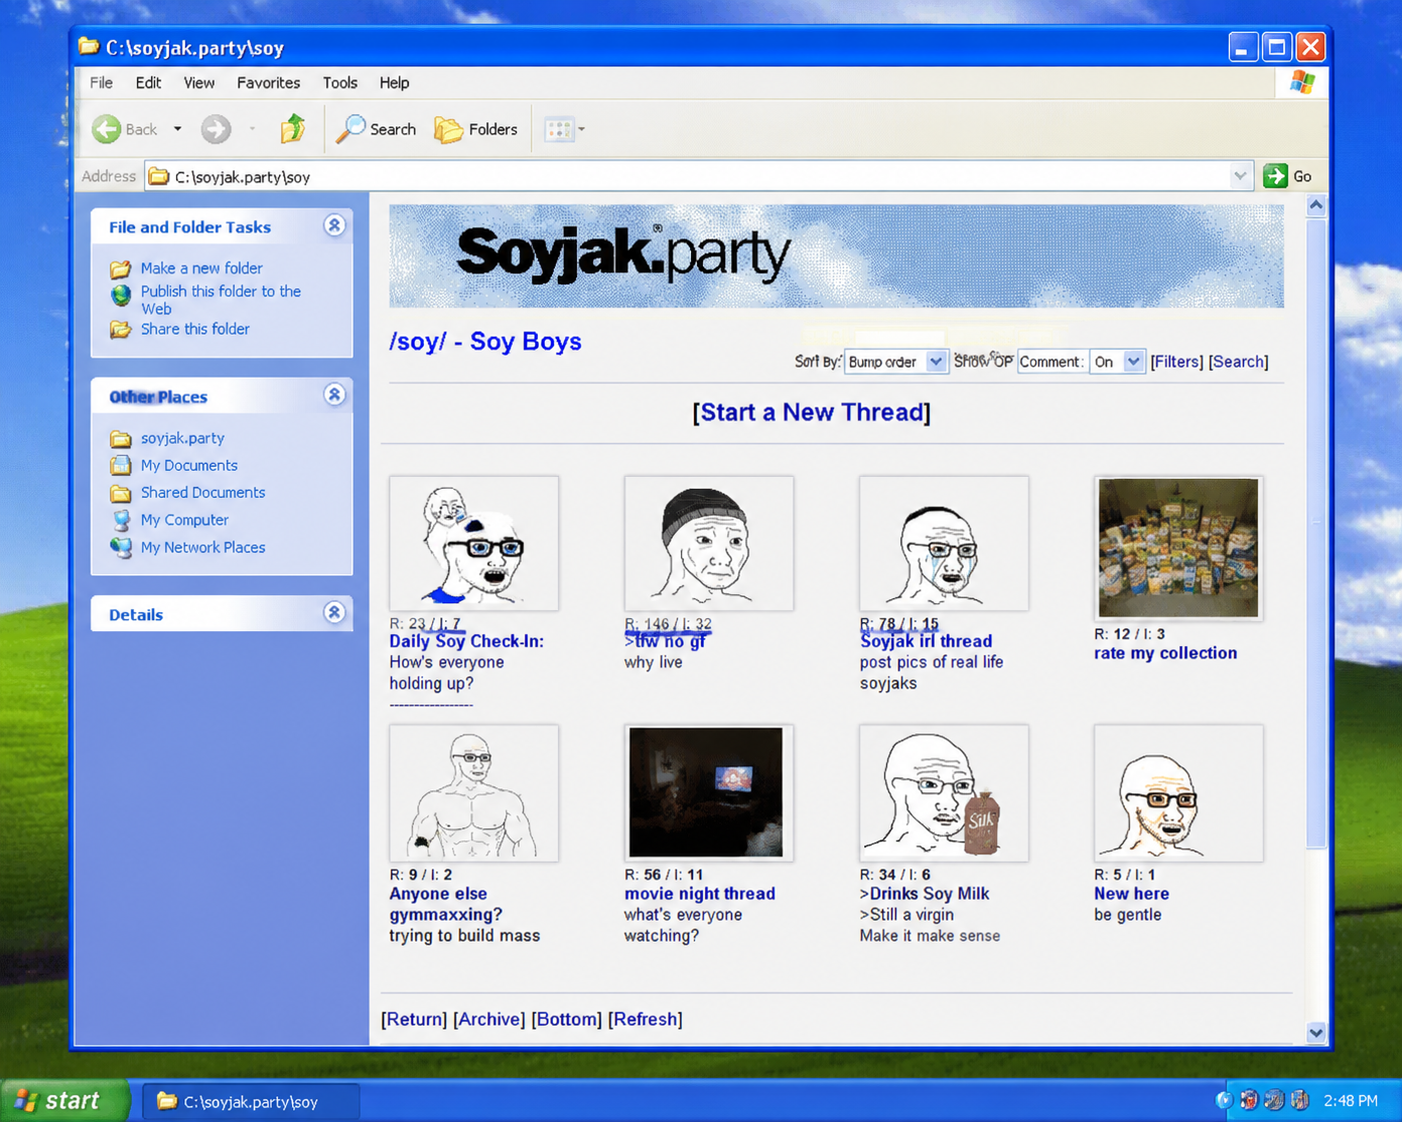This screenshot has width=1402, height=1122.
Task: Click the [Return] link
Action: tap(414, 1019)
